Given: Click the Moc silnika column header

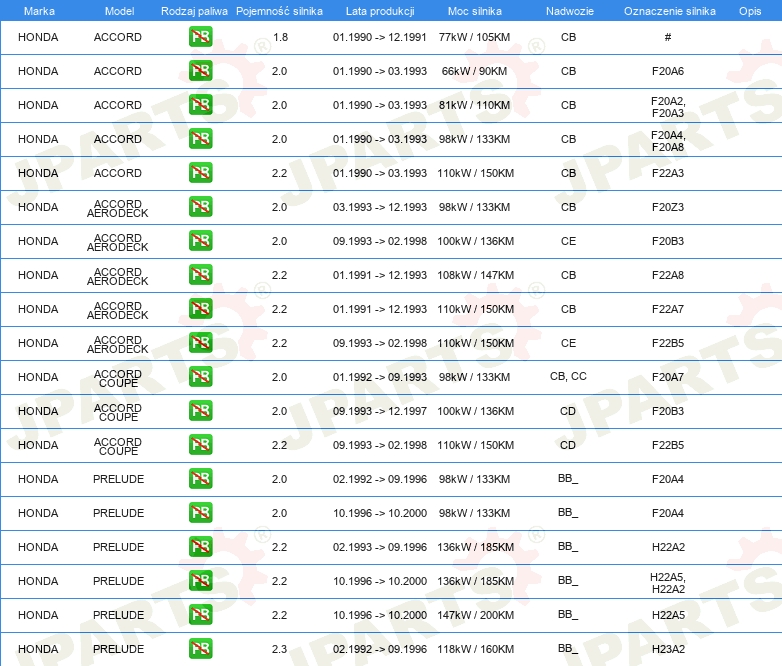Looking at the screenshot, I should (x=474, y=11).
